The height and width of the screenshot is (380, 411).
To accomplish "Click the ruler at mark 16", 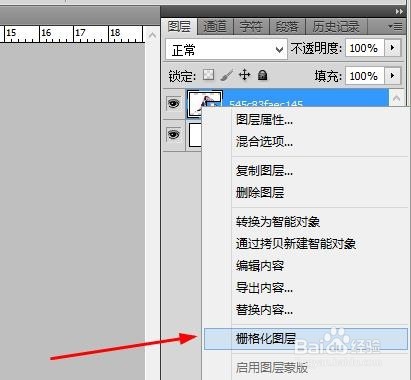I will click(46, 33).
